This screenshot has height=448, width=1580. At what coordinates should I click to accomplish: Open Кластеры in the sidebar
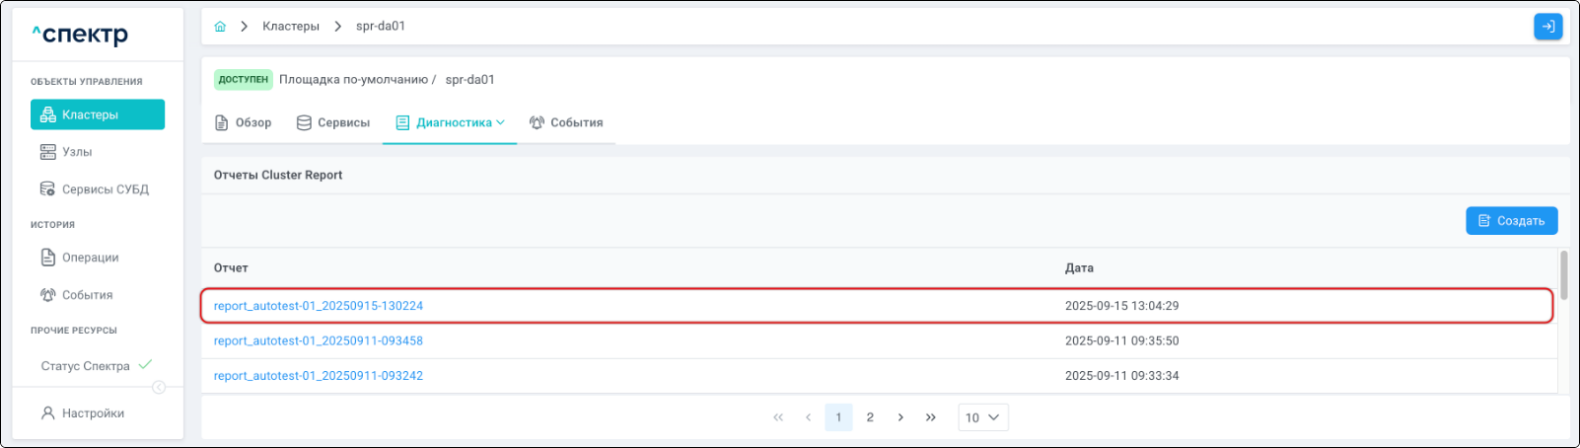(x=97, y=115)
